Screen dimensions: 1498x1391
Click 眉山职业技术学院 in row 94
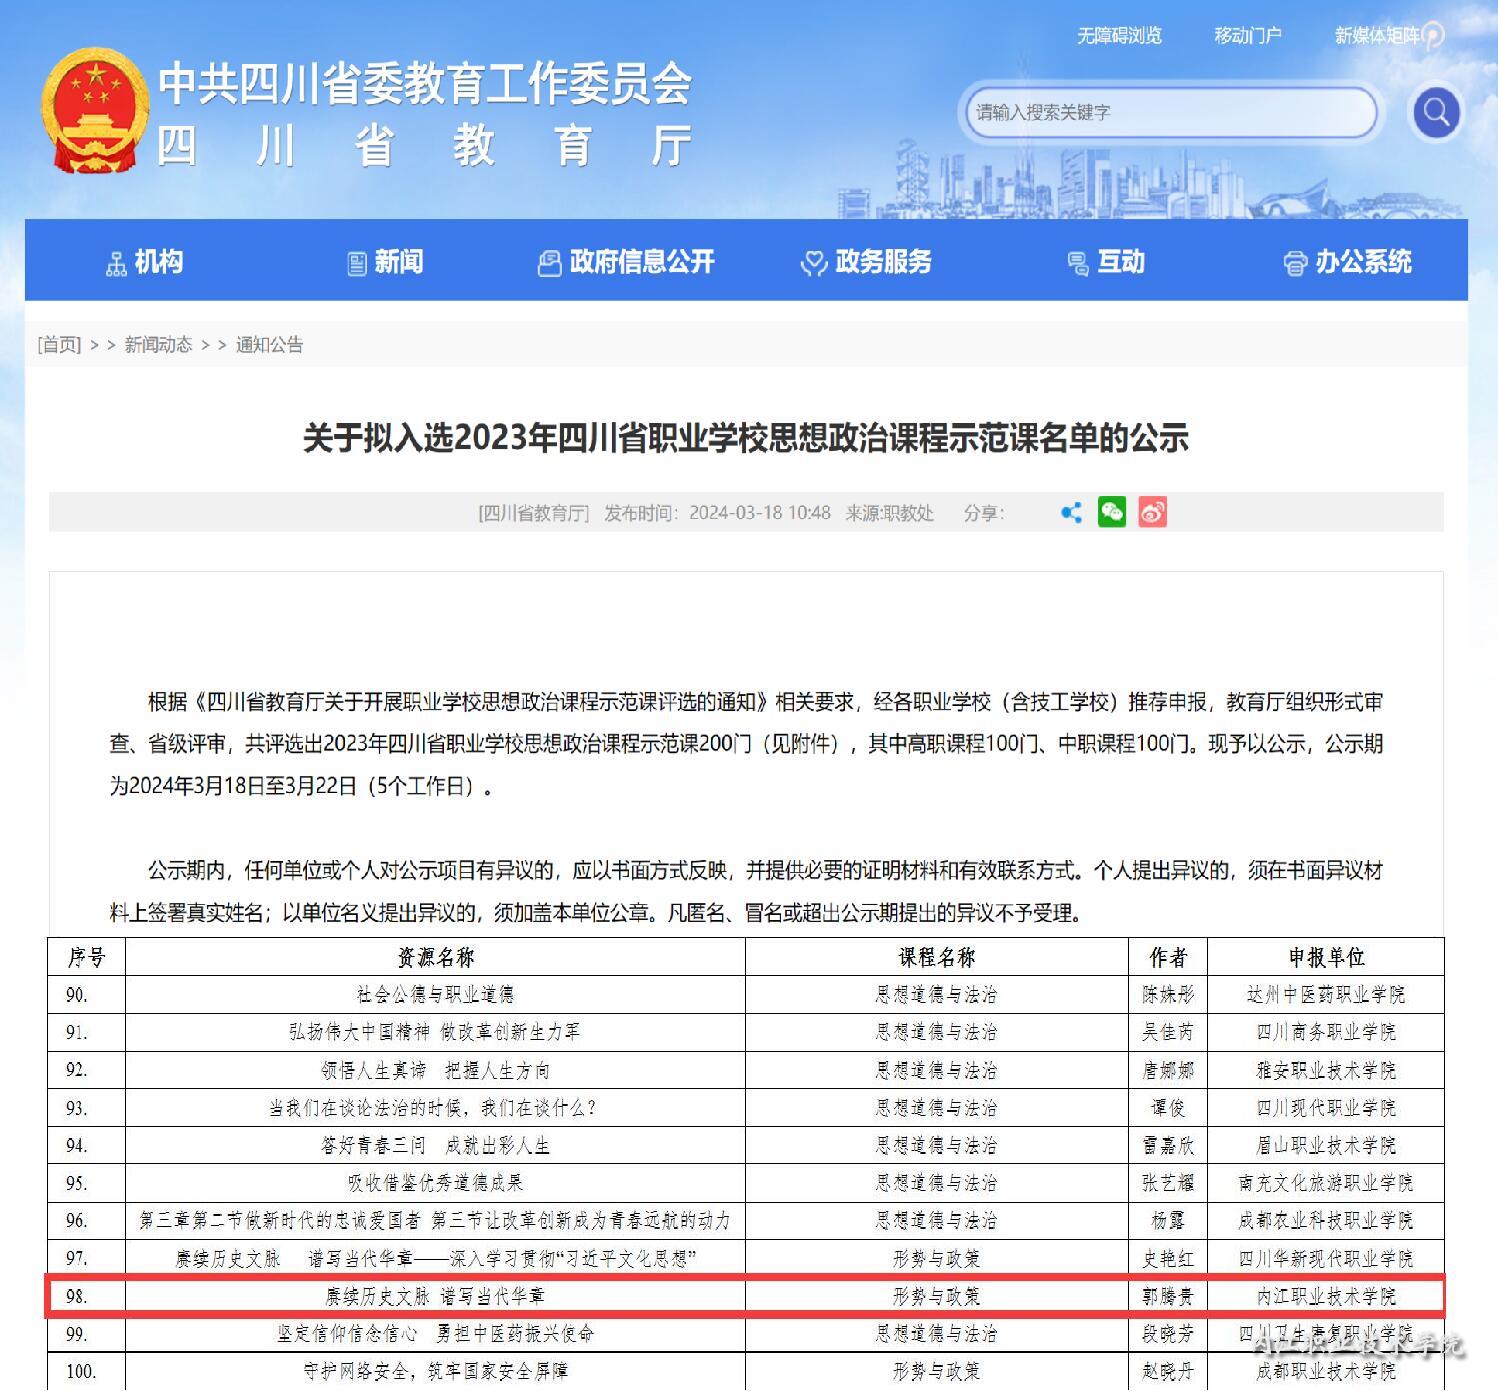tap(1326, 1145)
